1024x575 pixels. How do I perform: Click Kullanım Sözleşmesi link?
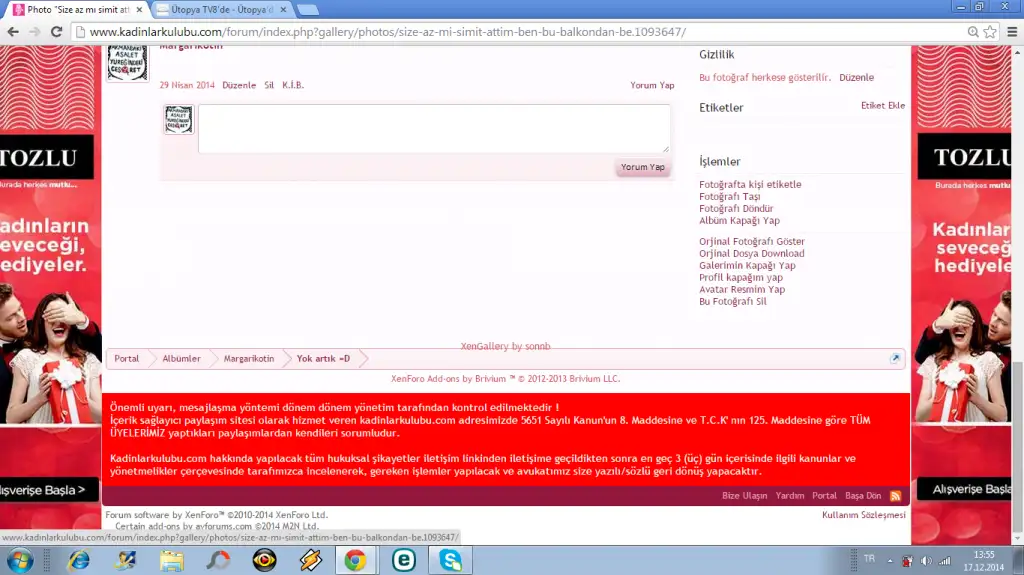863,515
